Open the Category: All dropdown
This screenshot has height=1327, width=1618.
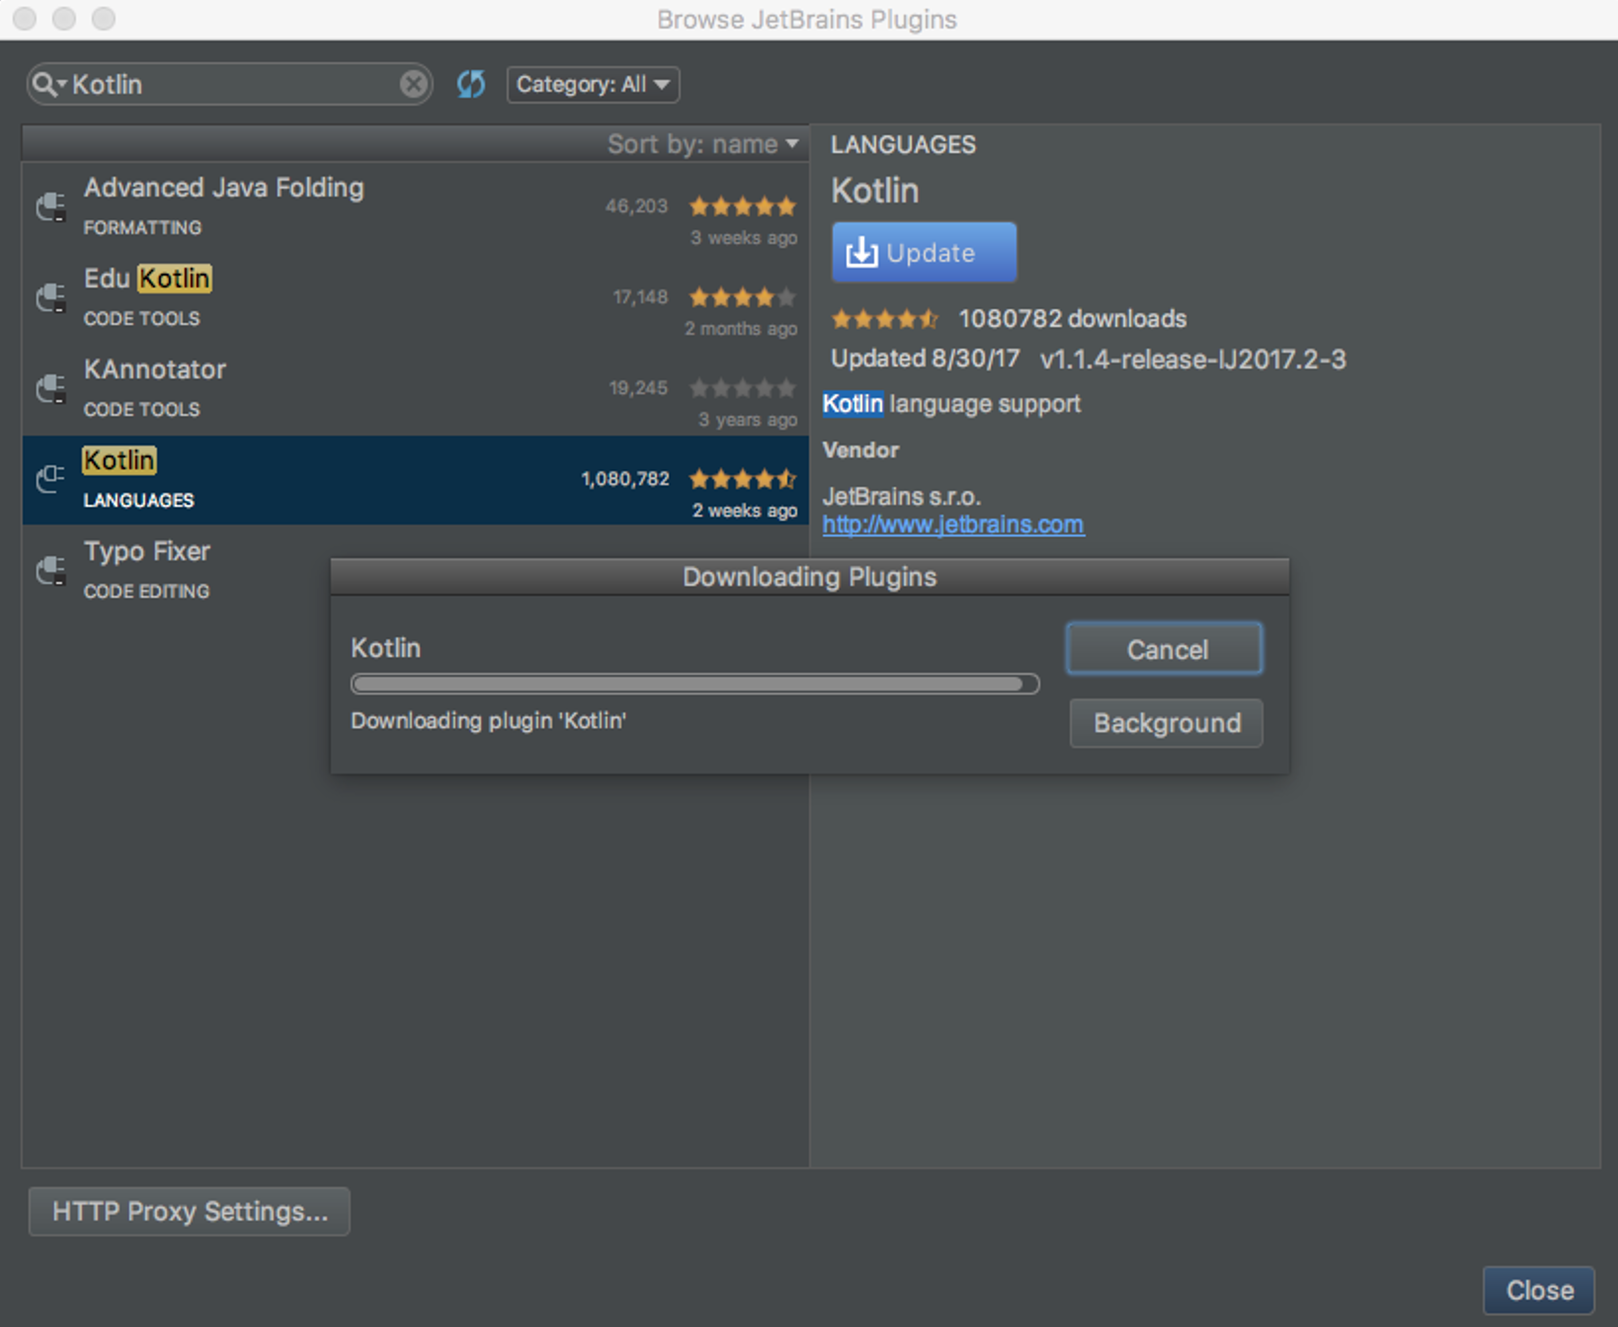(593, 84)
